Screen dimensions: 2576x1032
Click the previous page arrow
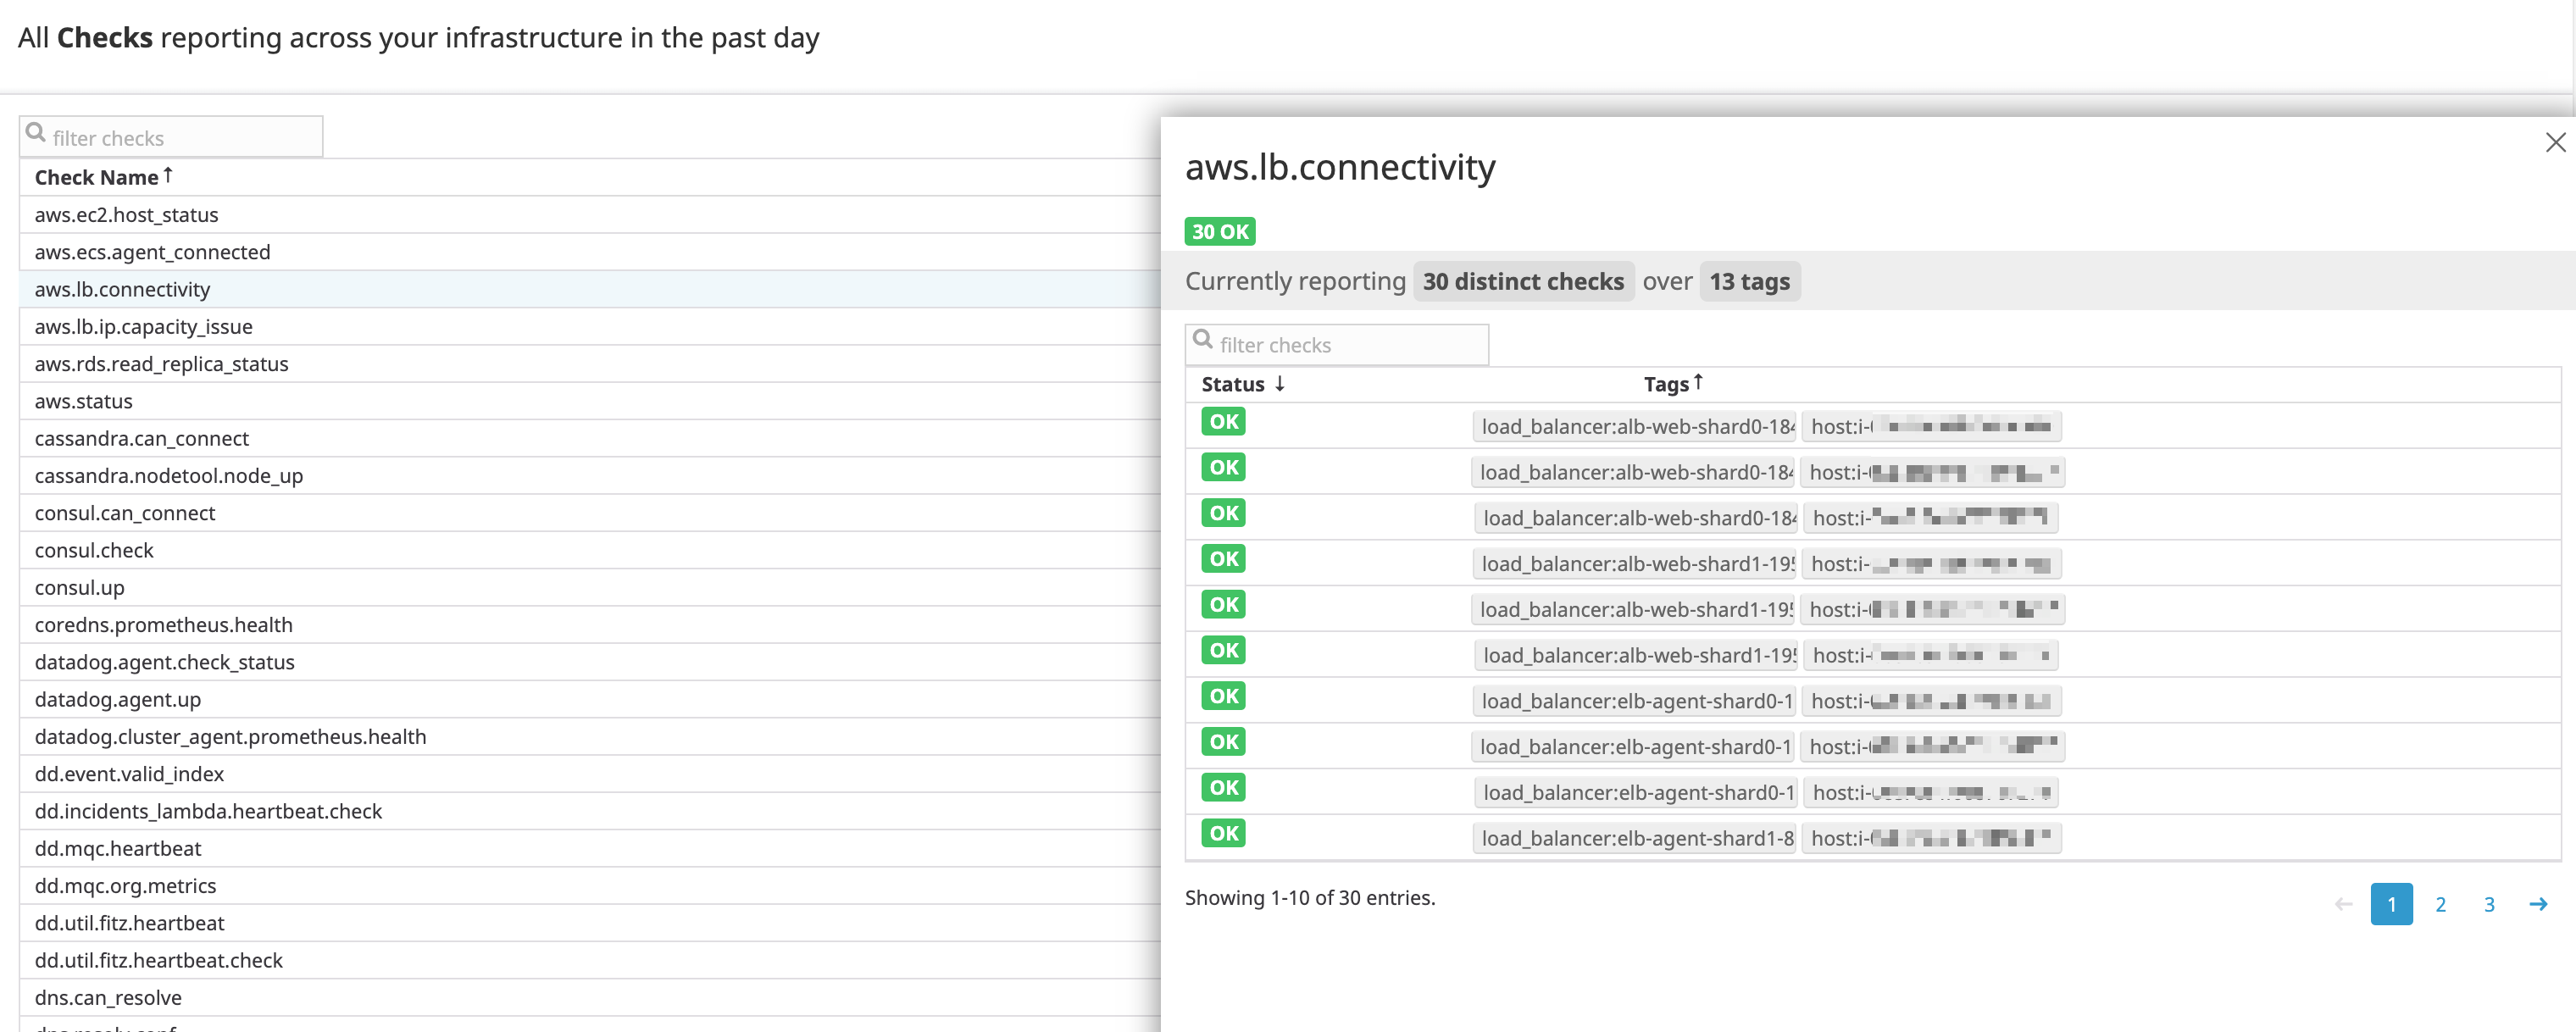point(2342,904)
